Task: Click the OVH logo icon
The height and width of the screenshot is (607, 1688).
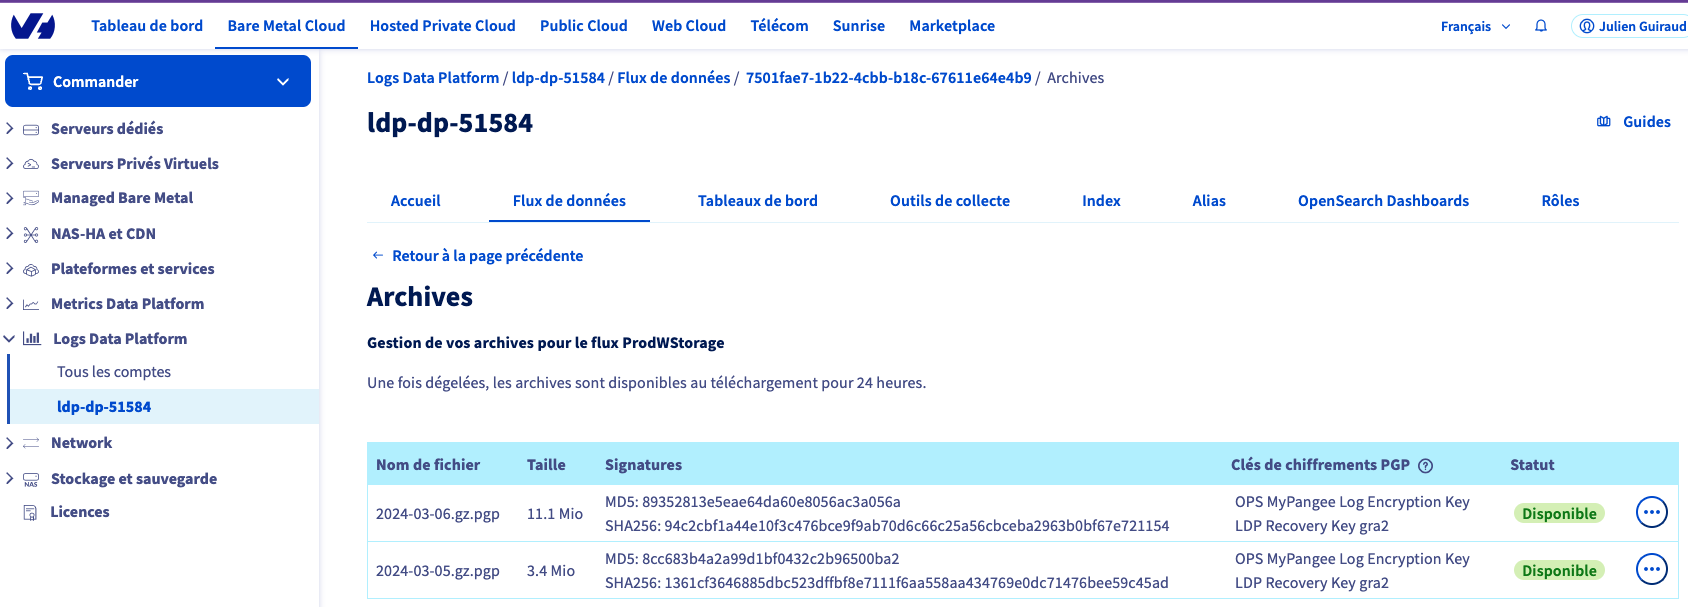Action: (33, 26)
